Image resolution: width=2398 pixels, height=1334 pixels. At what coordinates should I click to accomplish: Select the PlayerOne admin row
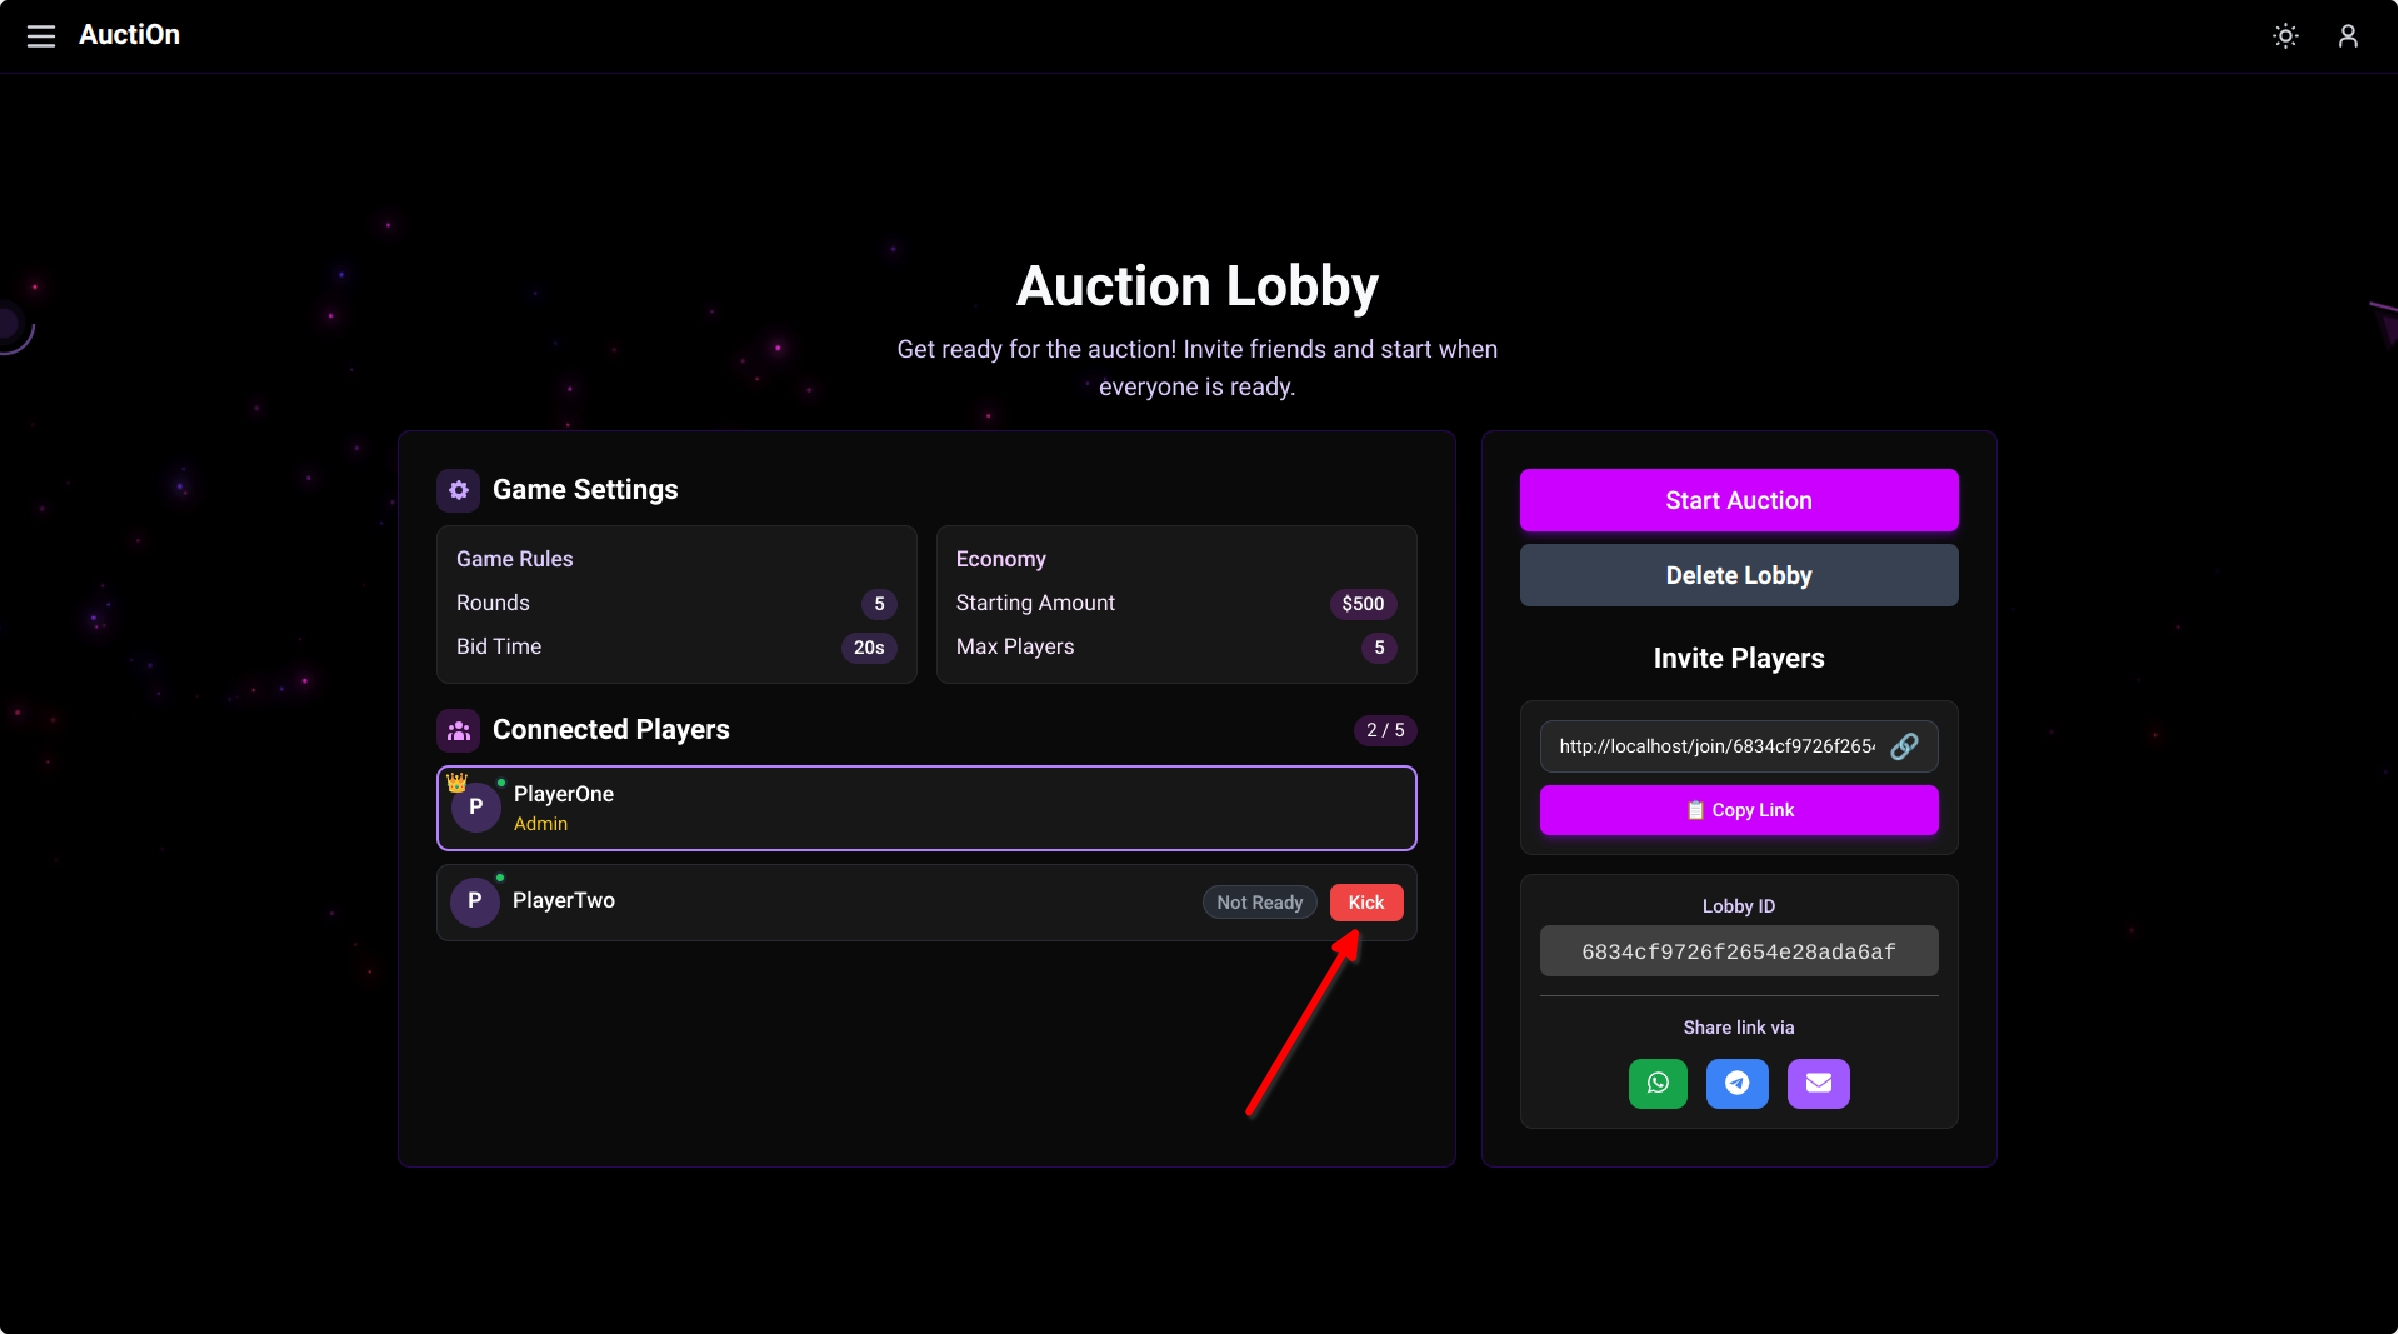(926, 808)
